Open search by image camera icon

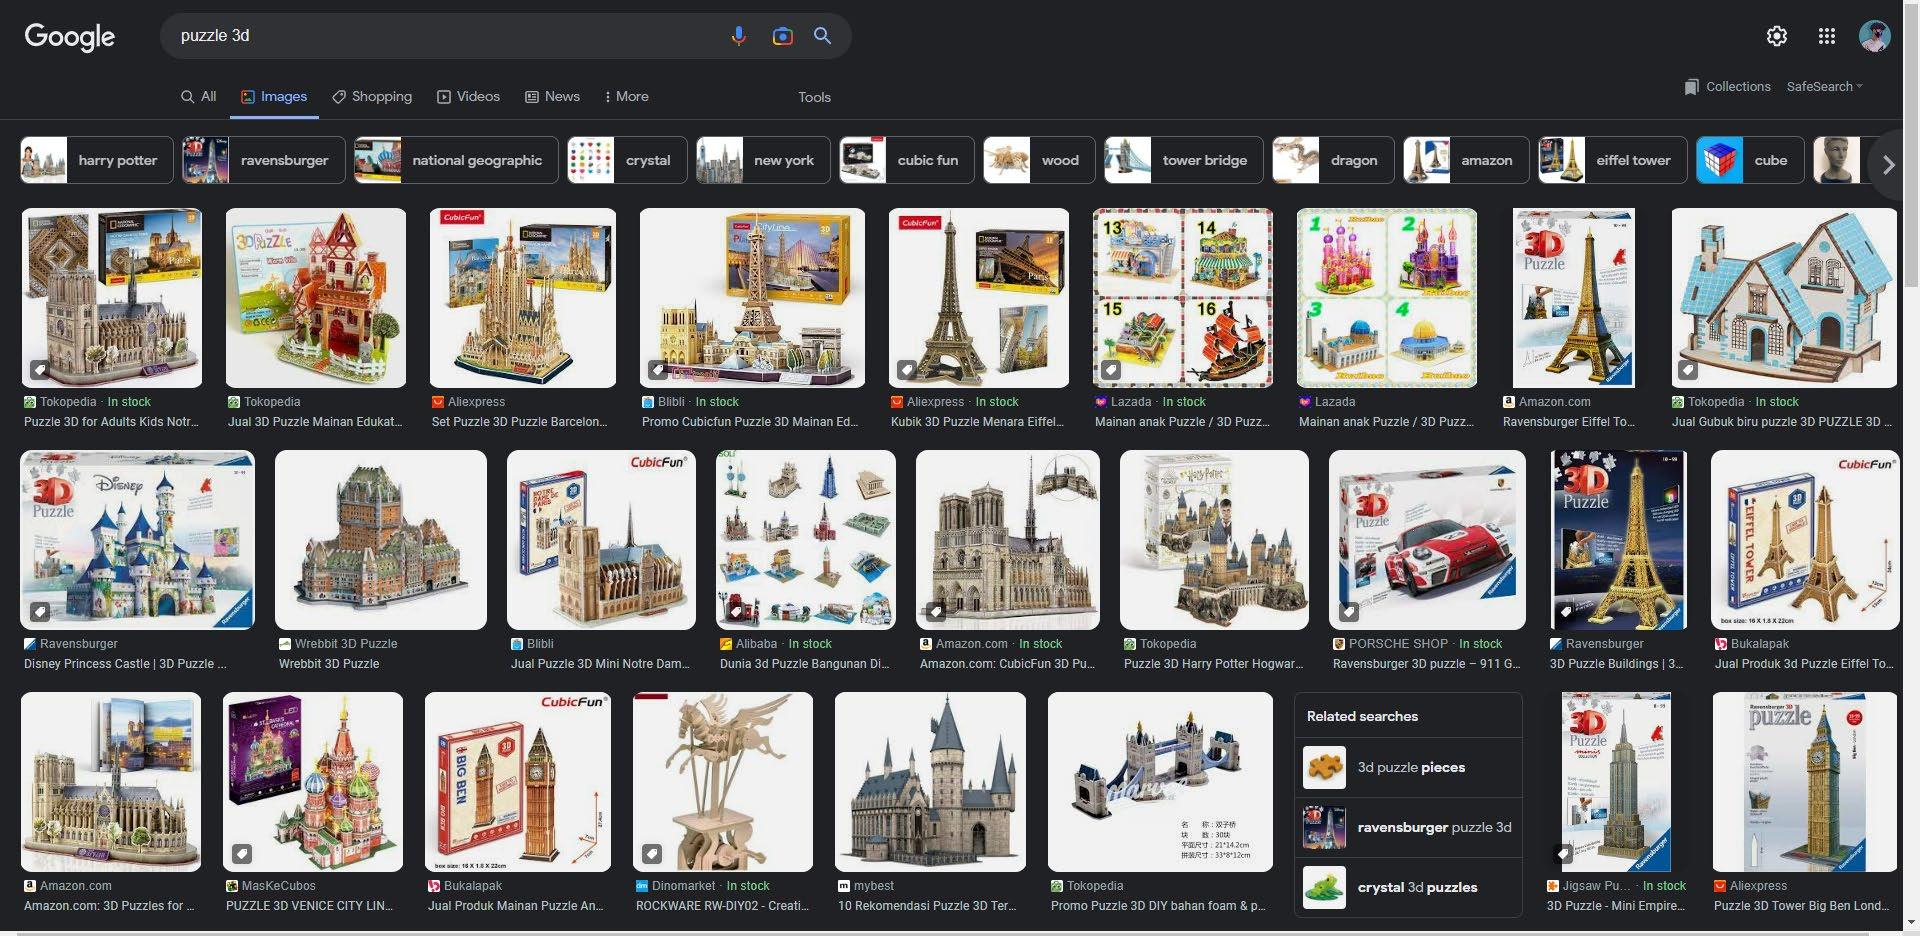point(782,36)
